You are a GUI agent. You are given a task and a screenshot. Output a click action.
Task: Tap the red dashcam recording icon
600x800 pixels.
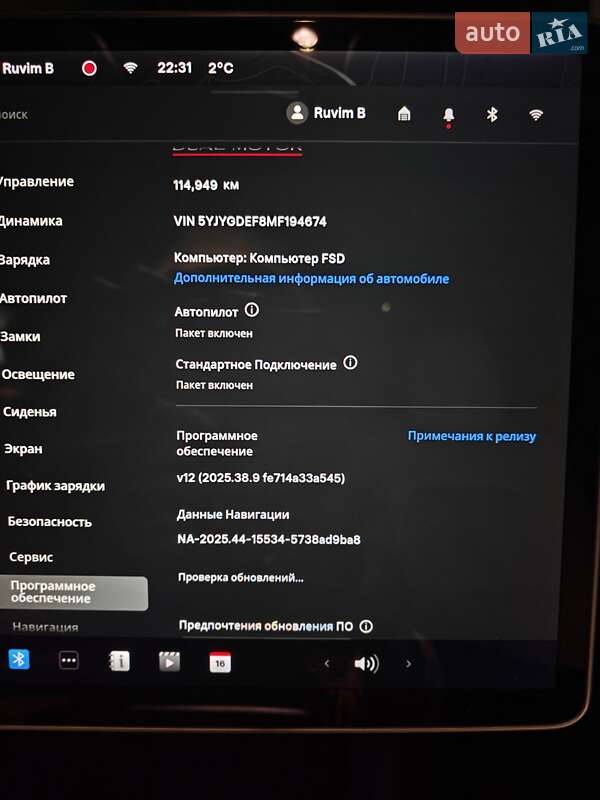pyautogui.click(x=89, y=68)
